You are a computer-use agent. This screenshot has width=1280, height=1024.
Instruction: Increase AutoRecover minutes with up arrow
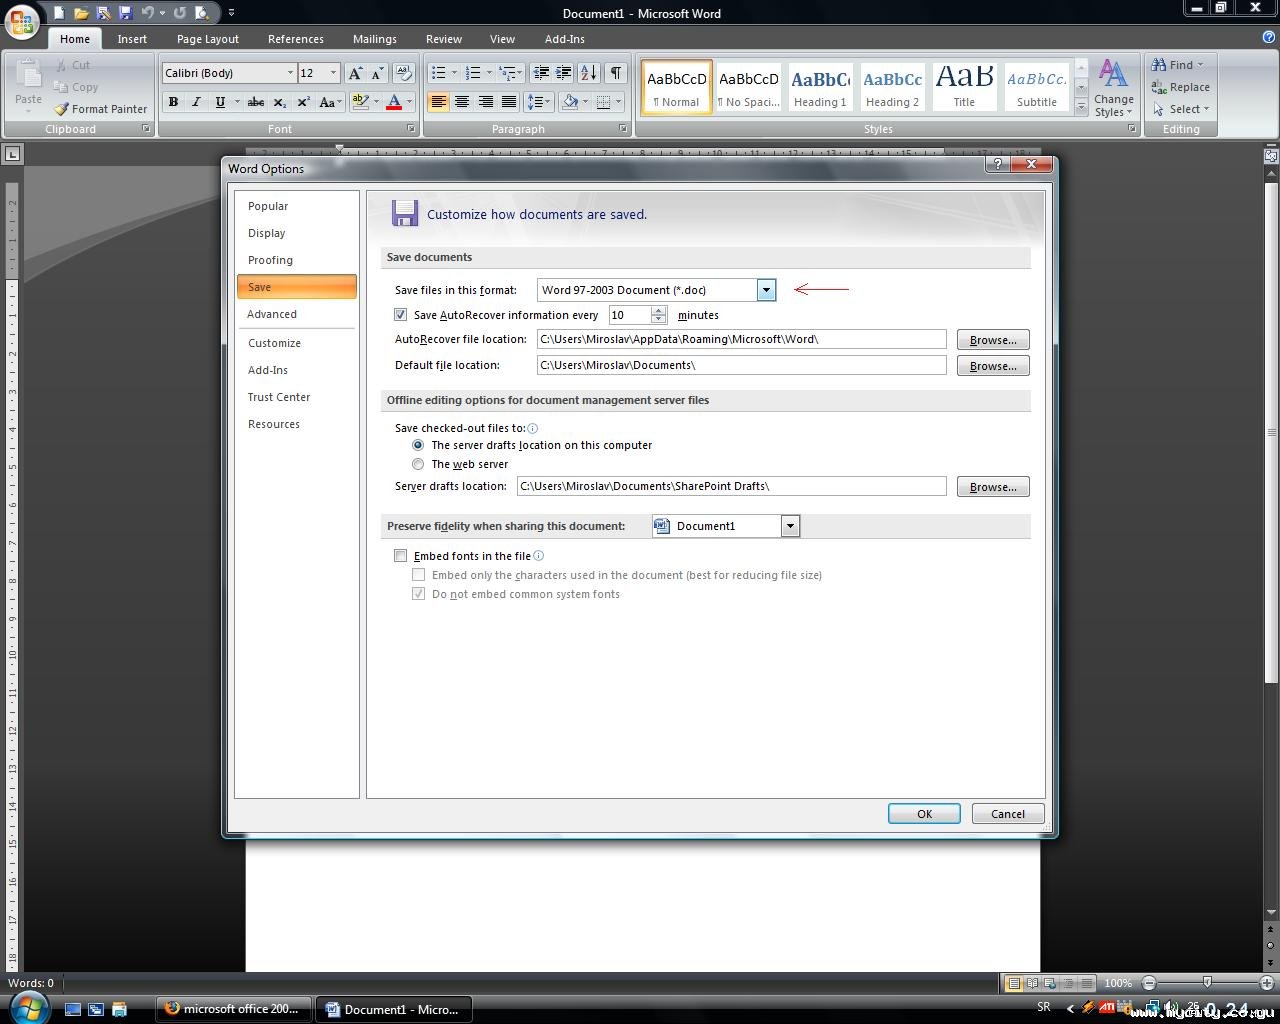click(x=658, y=310)
